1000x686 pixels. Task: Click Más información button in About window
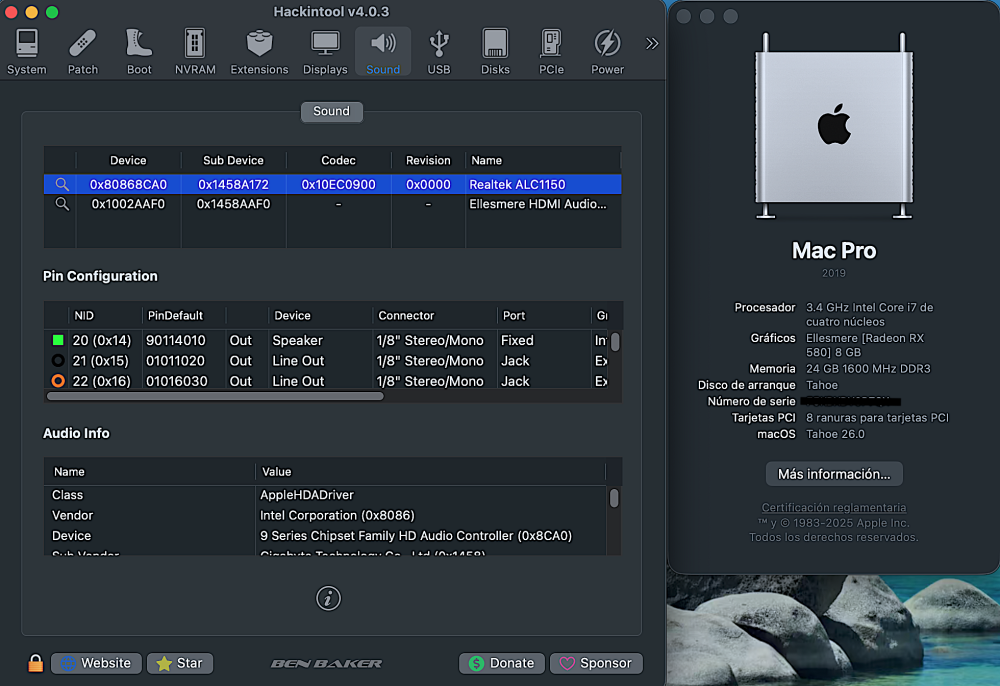tap(834, 474)
